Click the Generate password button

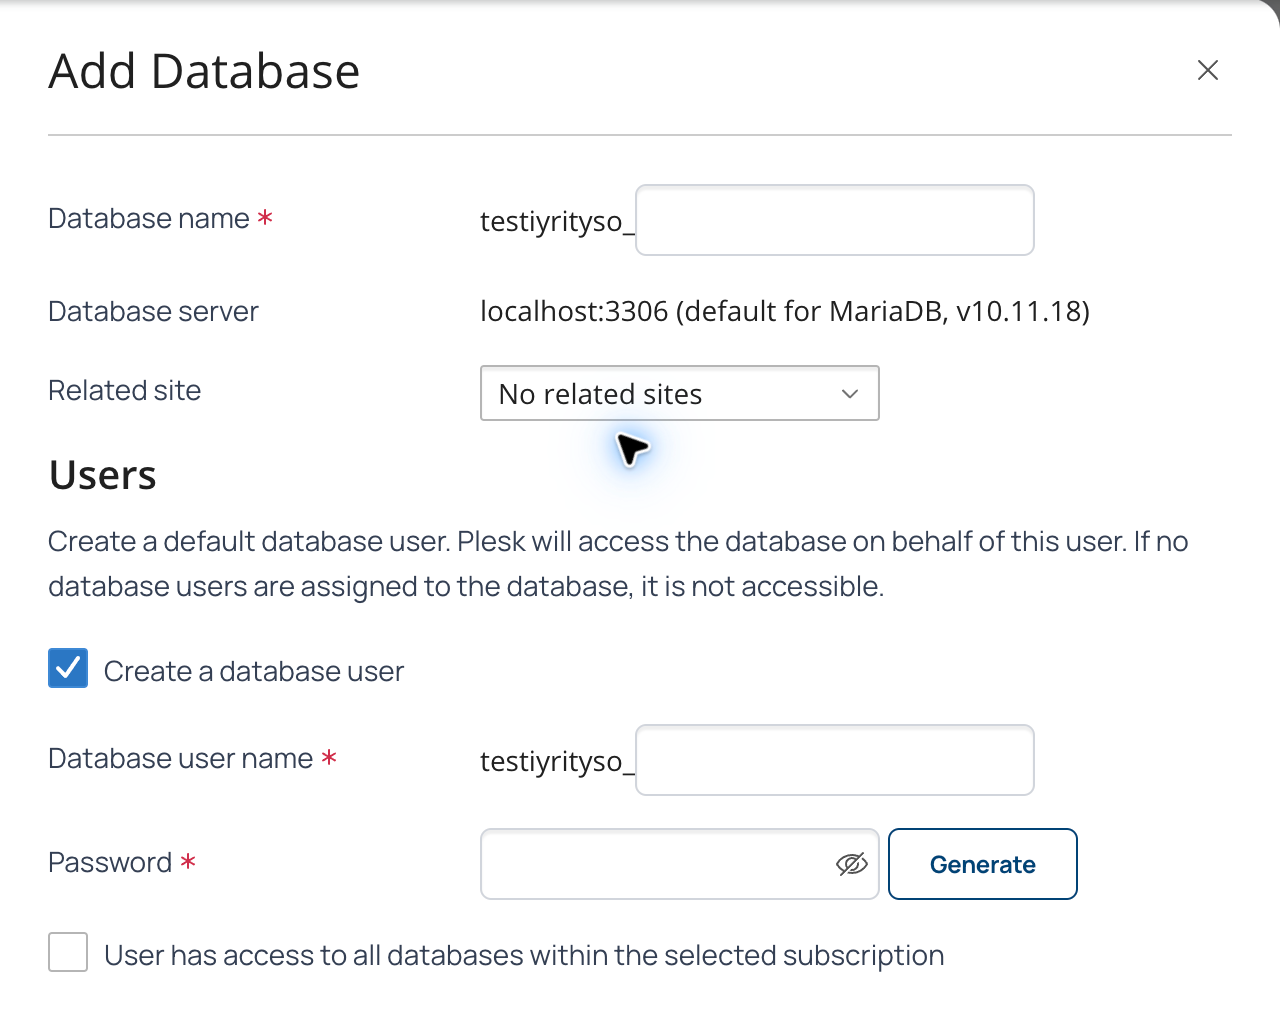pyautogui.click(x=983, y=864)
